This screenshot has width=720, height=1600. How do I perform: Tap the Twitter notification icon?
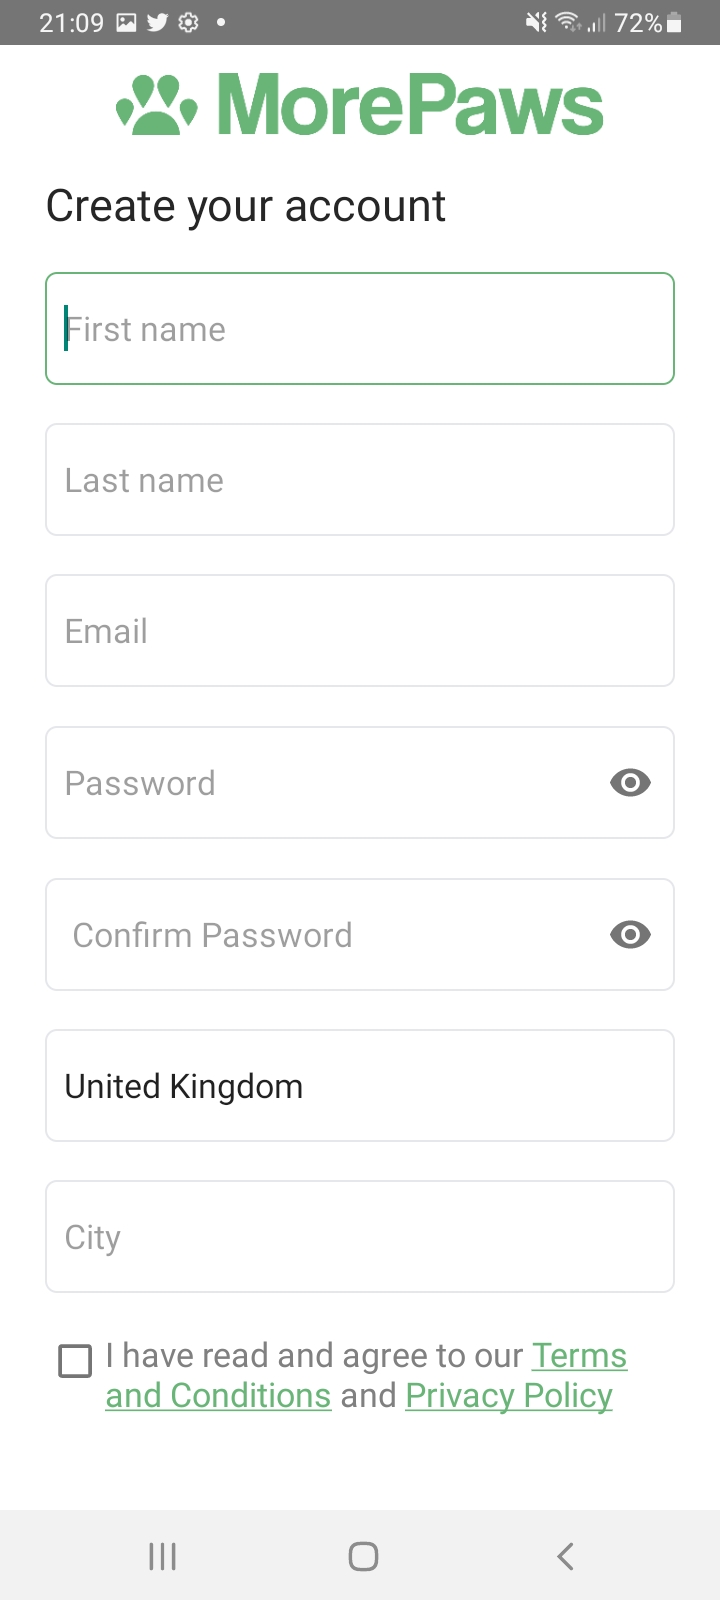(157, 22)
